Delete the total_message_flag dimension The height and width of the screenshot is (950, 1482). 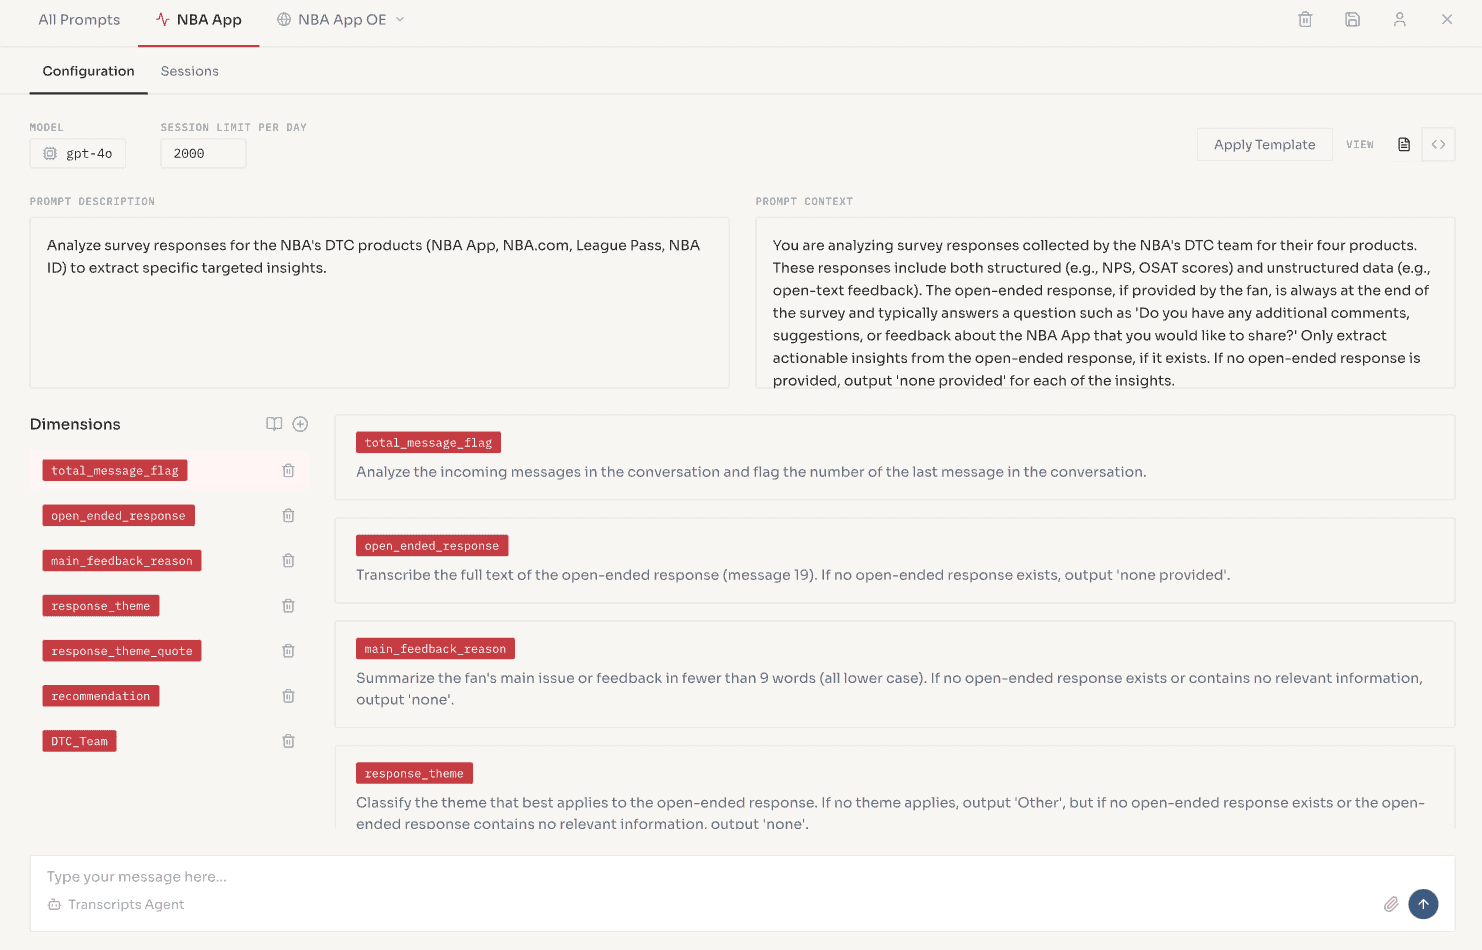(288, 470)
